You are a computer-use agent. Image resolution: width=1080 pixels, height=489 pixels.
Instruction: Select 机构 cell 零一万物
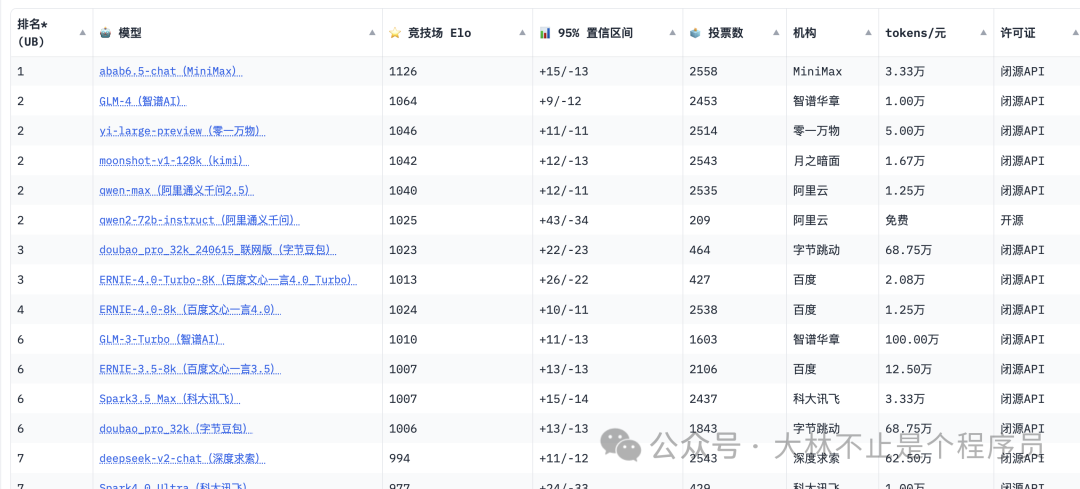click(816, 131)
